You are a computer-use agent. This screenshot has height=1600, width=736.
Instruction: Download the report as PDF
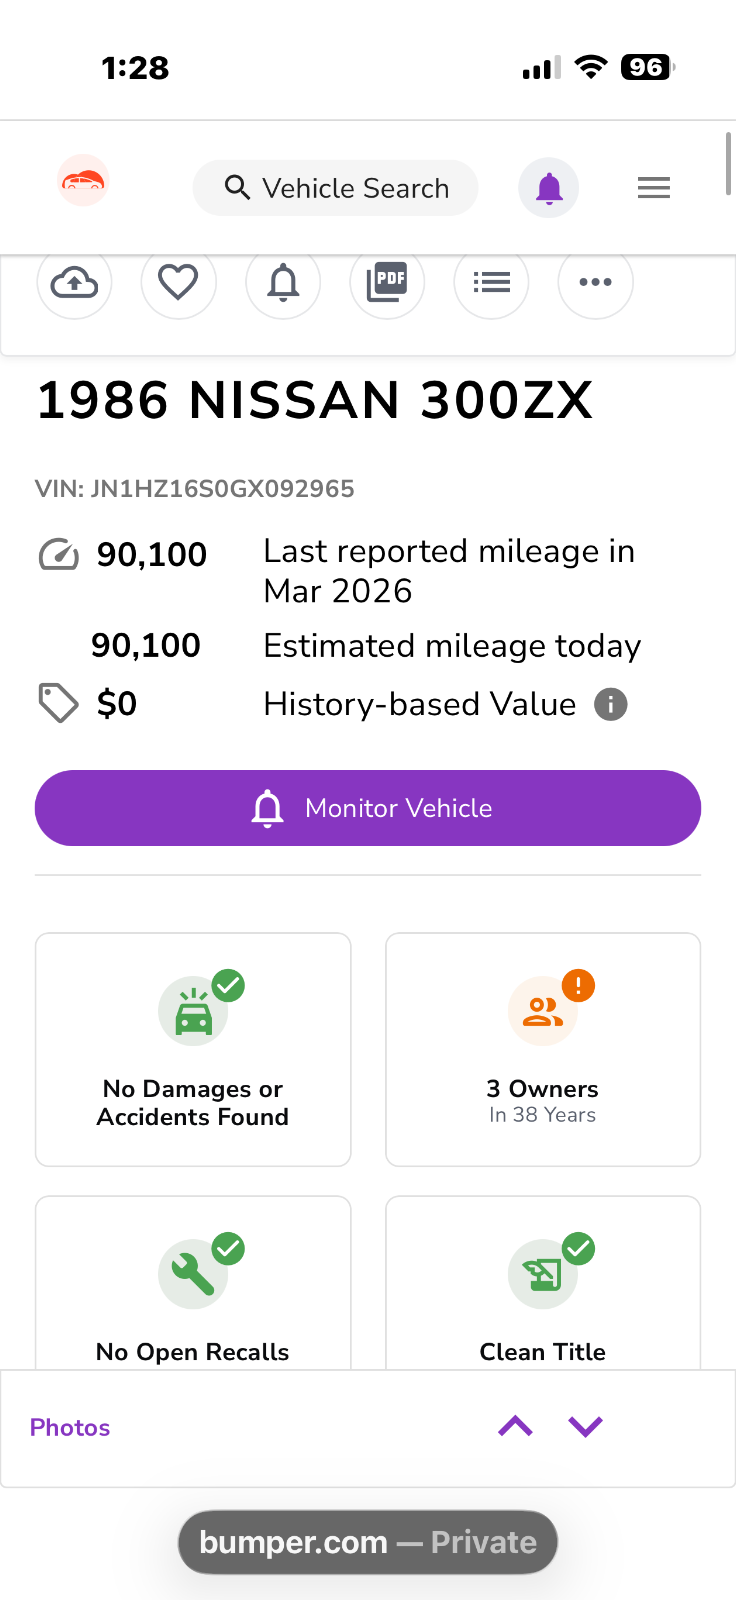pos(387,283)
